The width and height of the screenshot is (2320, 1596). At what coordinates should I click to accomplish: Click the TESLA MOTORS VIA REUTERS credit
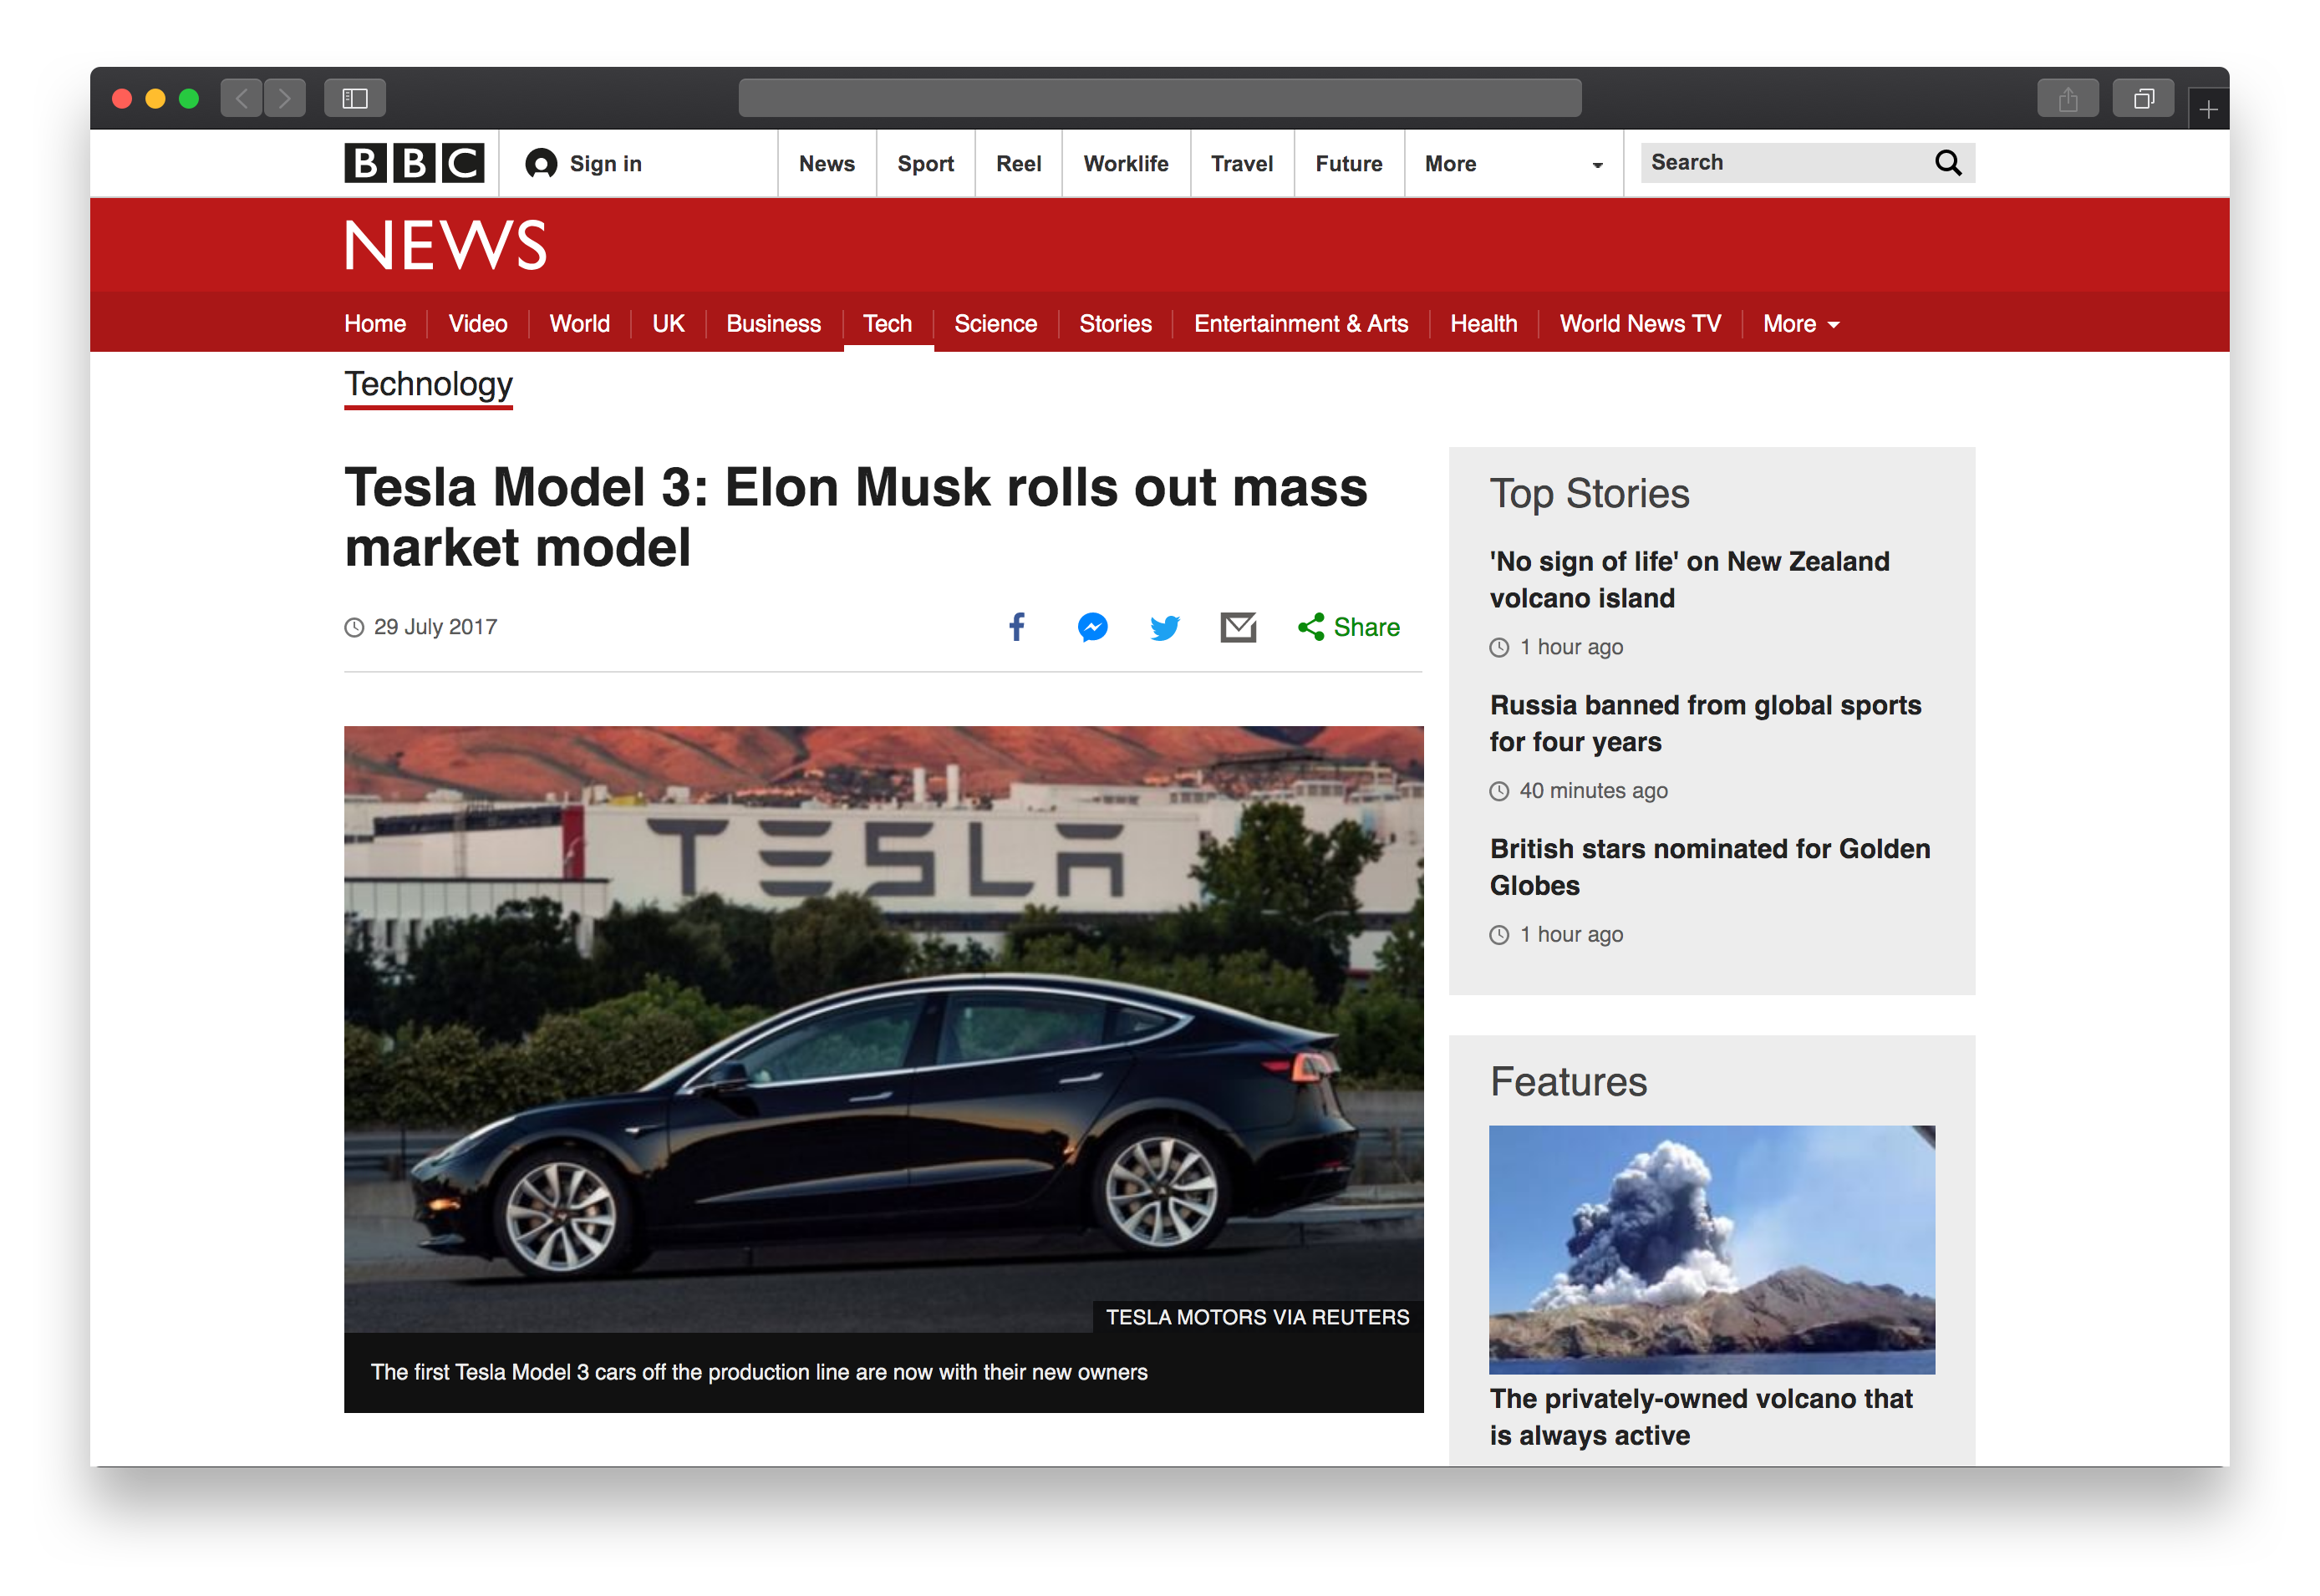pos(1257,1318)
